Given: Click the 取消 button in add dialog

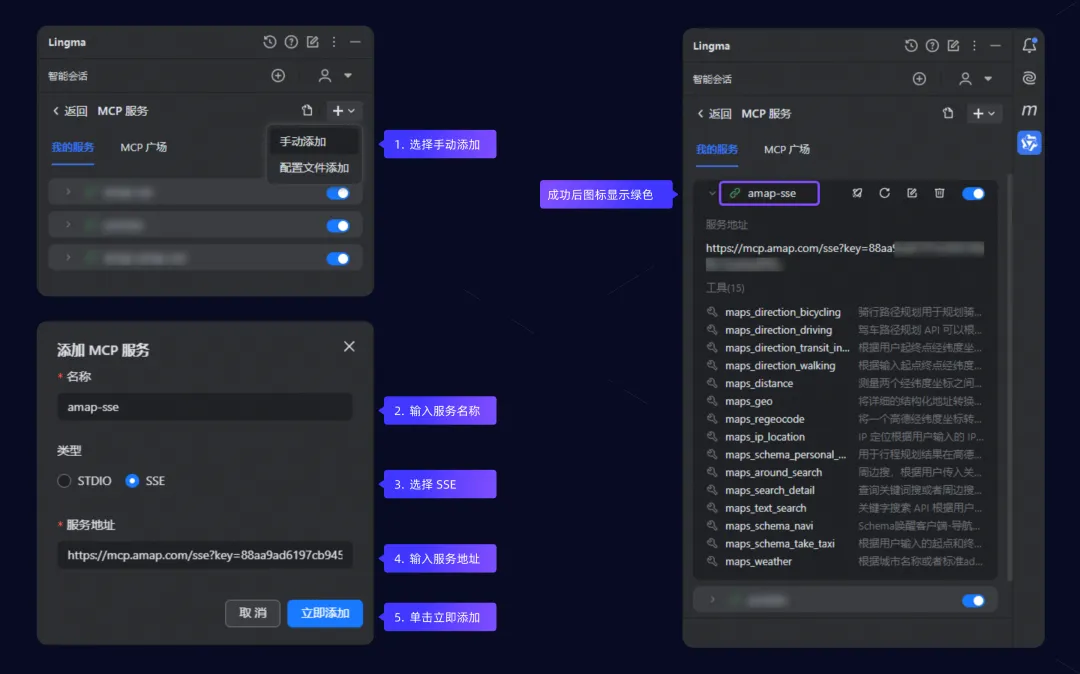Looking at the screenshot, I should click(253, 613).
